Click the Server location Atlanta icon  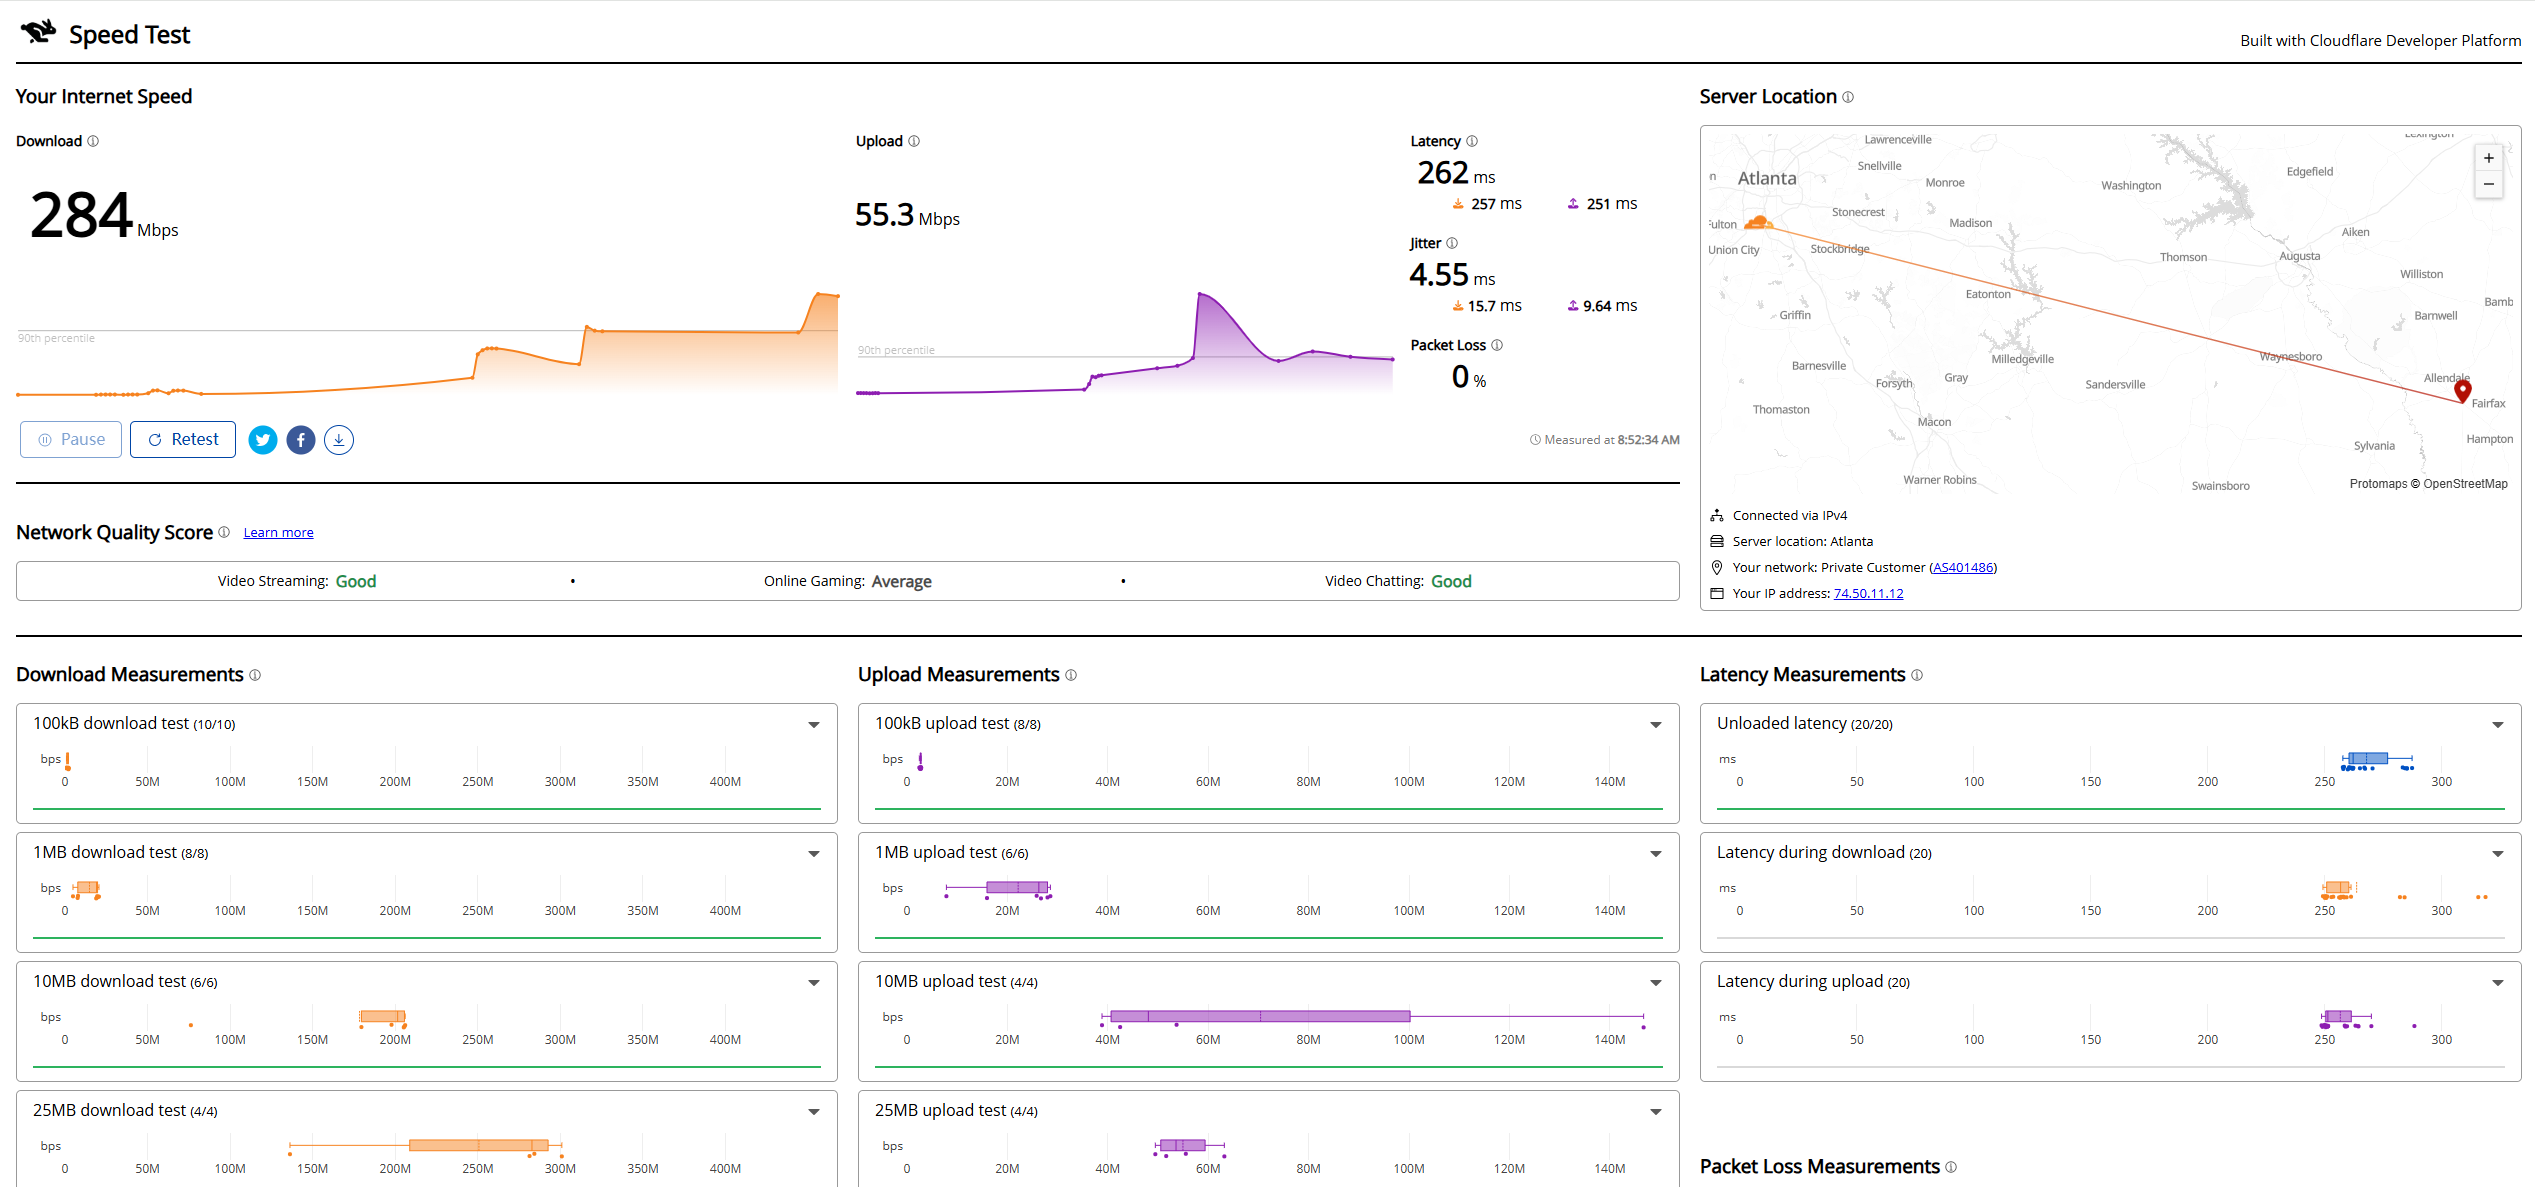tap(1717, 541)
